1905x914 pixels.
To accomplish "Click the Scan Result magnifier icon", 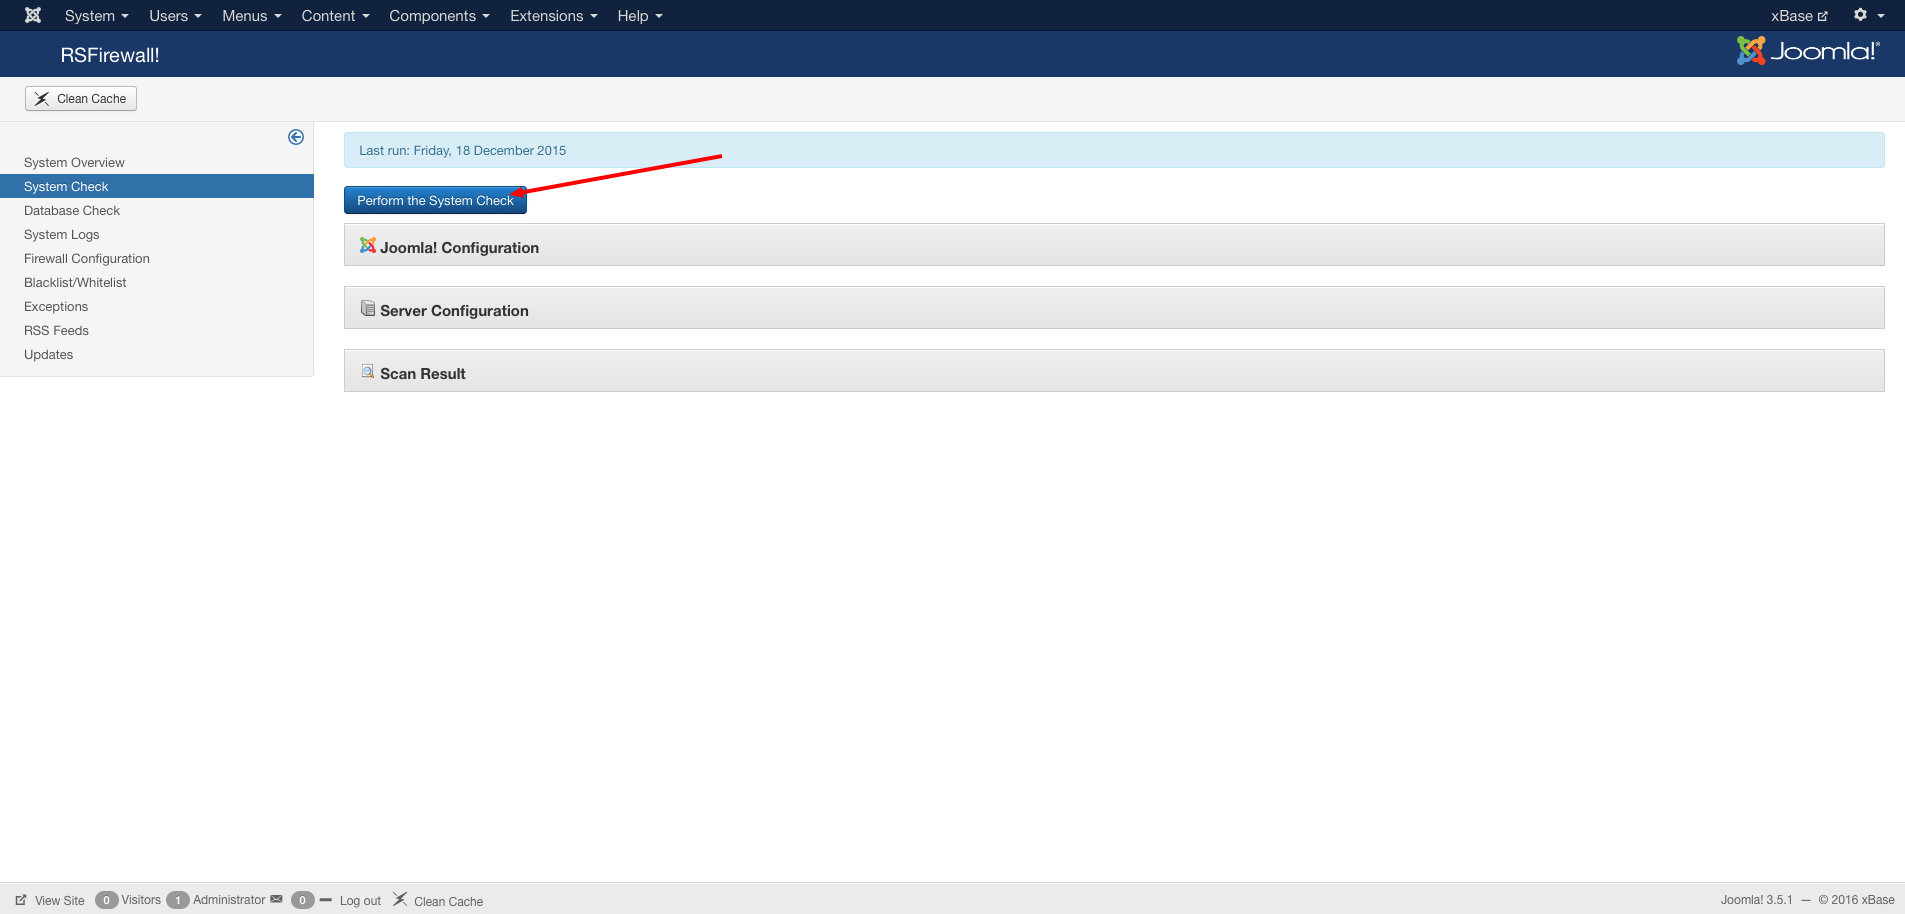I will [x=368, y=371].
